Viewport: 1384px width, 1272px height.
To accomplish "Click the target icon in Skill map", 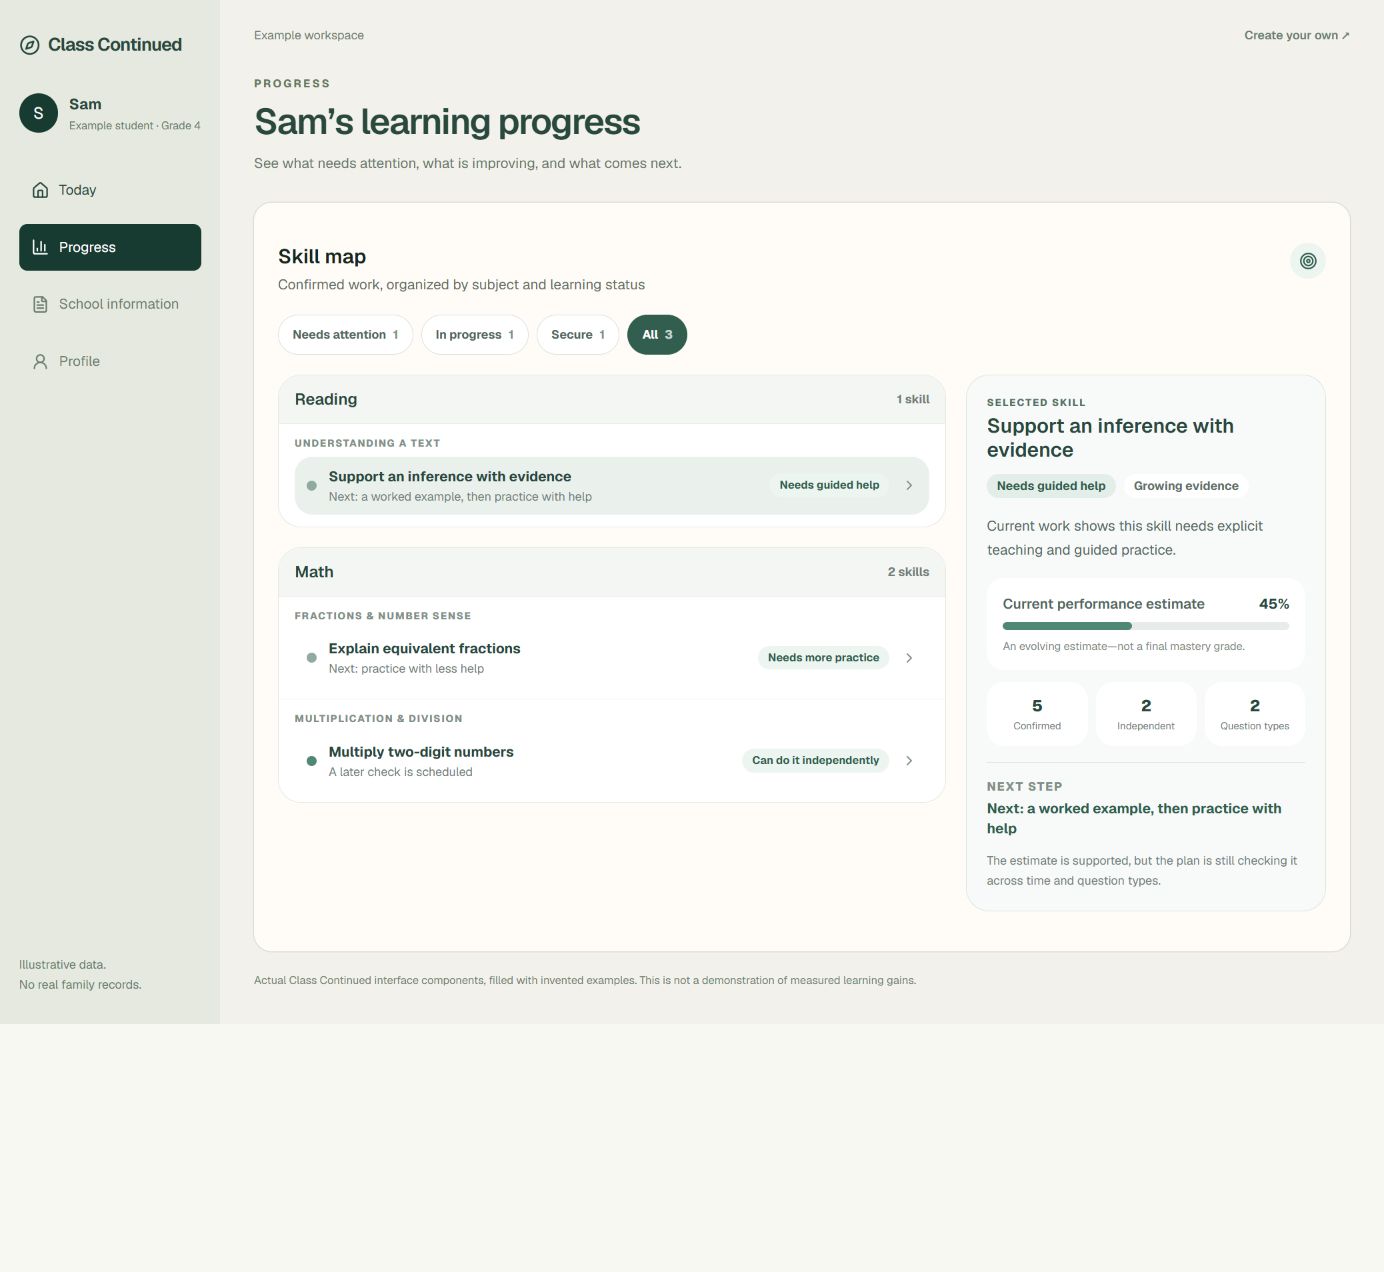I will tap(1308, 261).
